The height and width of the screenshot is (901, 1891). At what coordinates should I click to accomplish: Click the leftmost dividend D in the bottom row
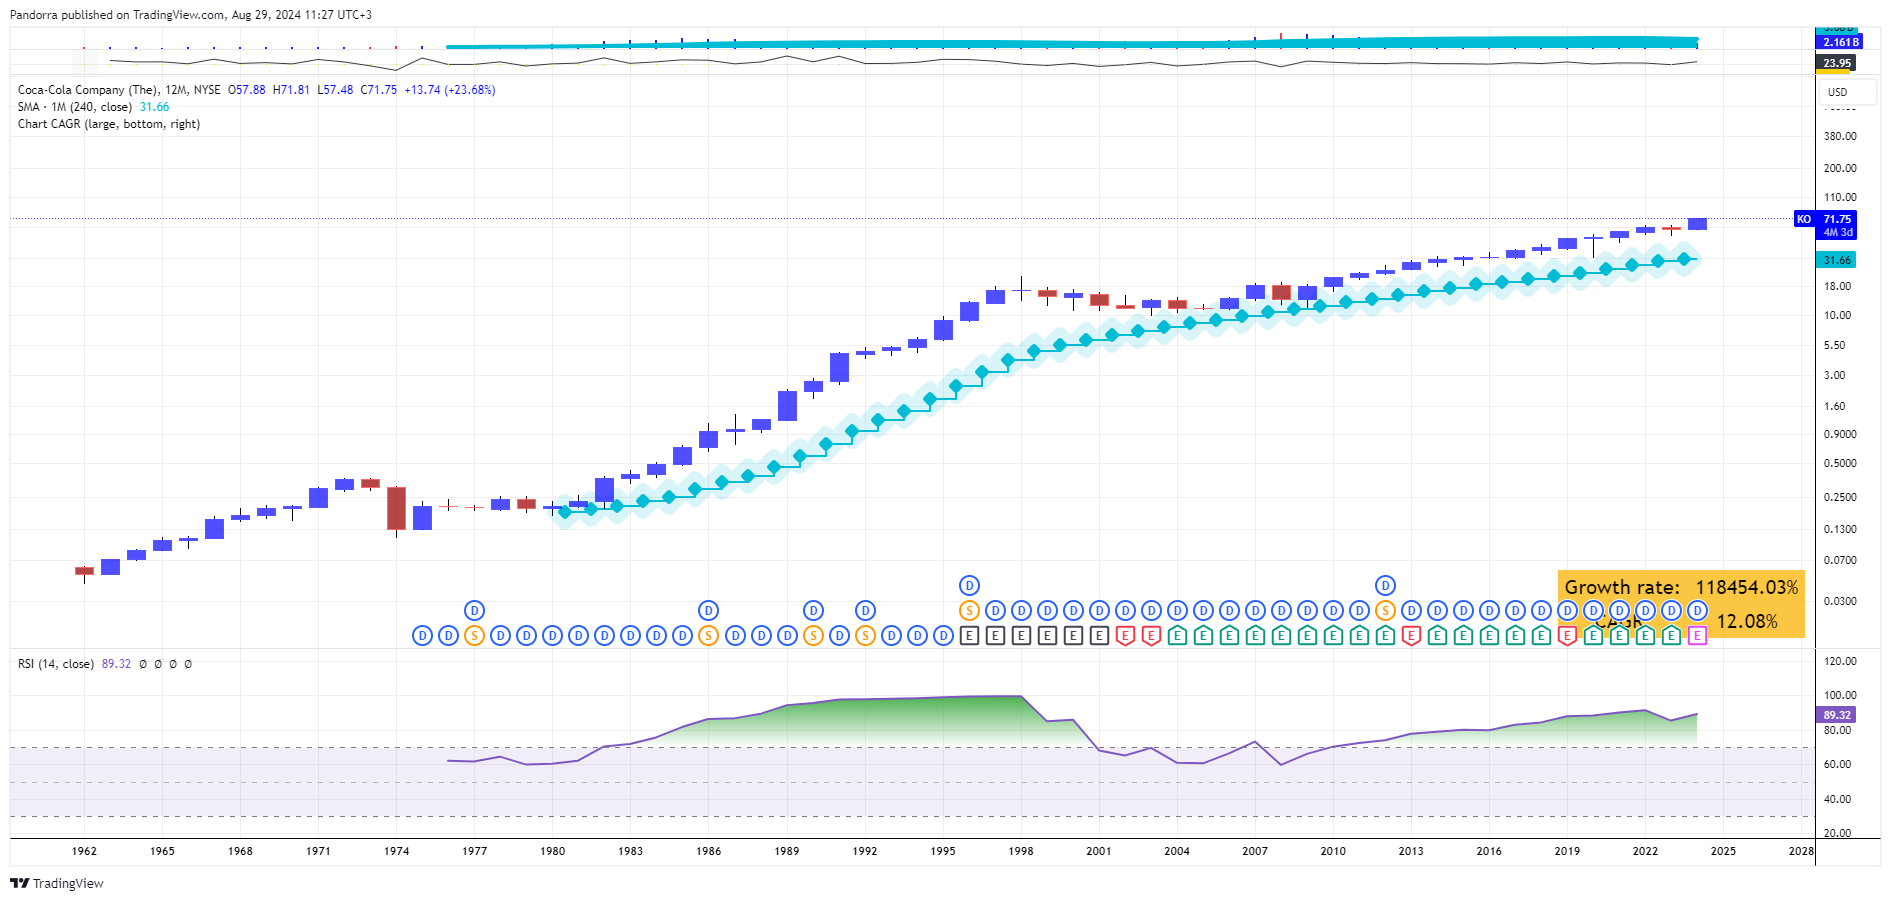[x=422, y=635]
